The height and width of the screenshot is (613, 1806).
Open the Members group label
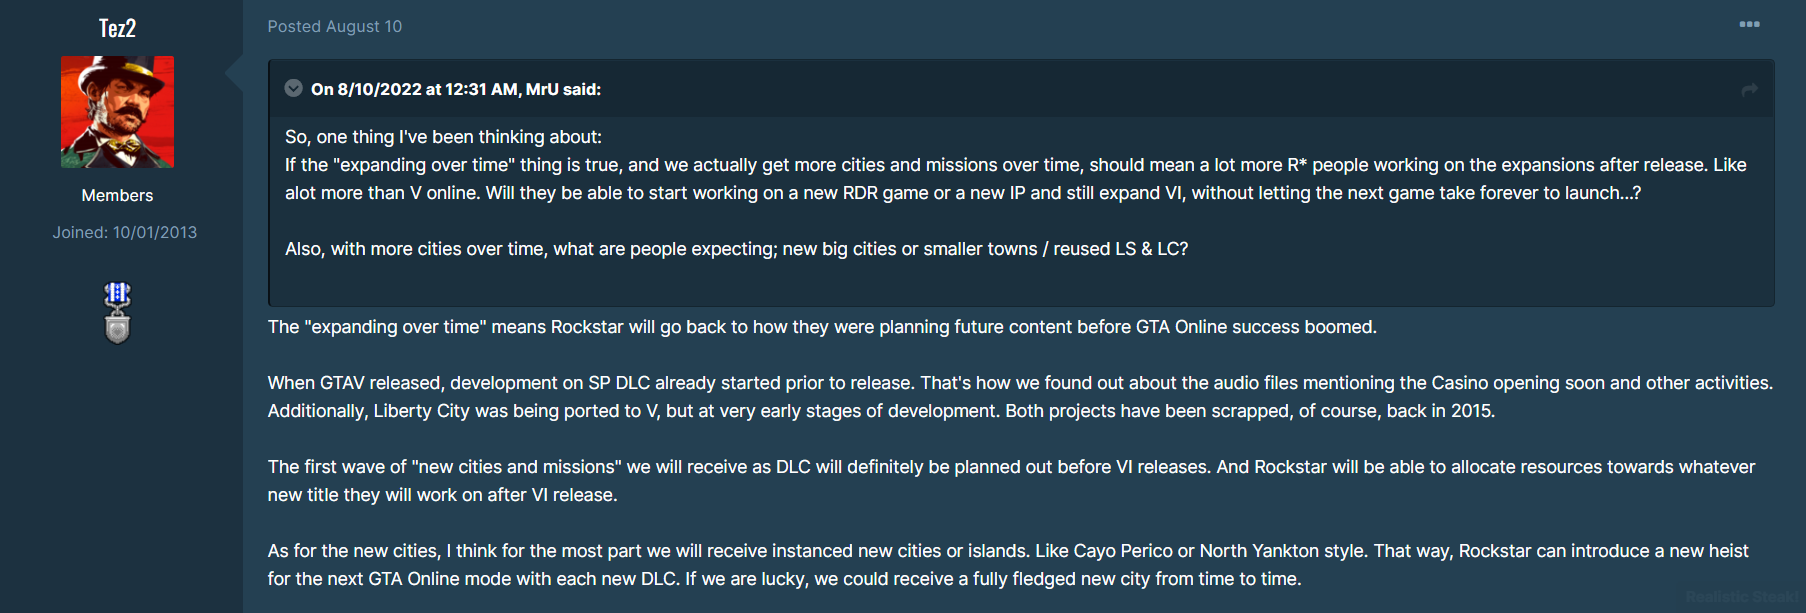point(117,195)
